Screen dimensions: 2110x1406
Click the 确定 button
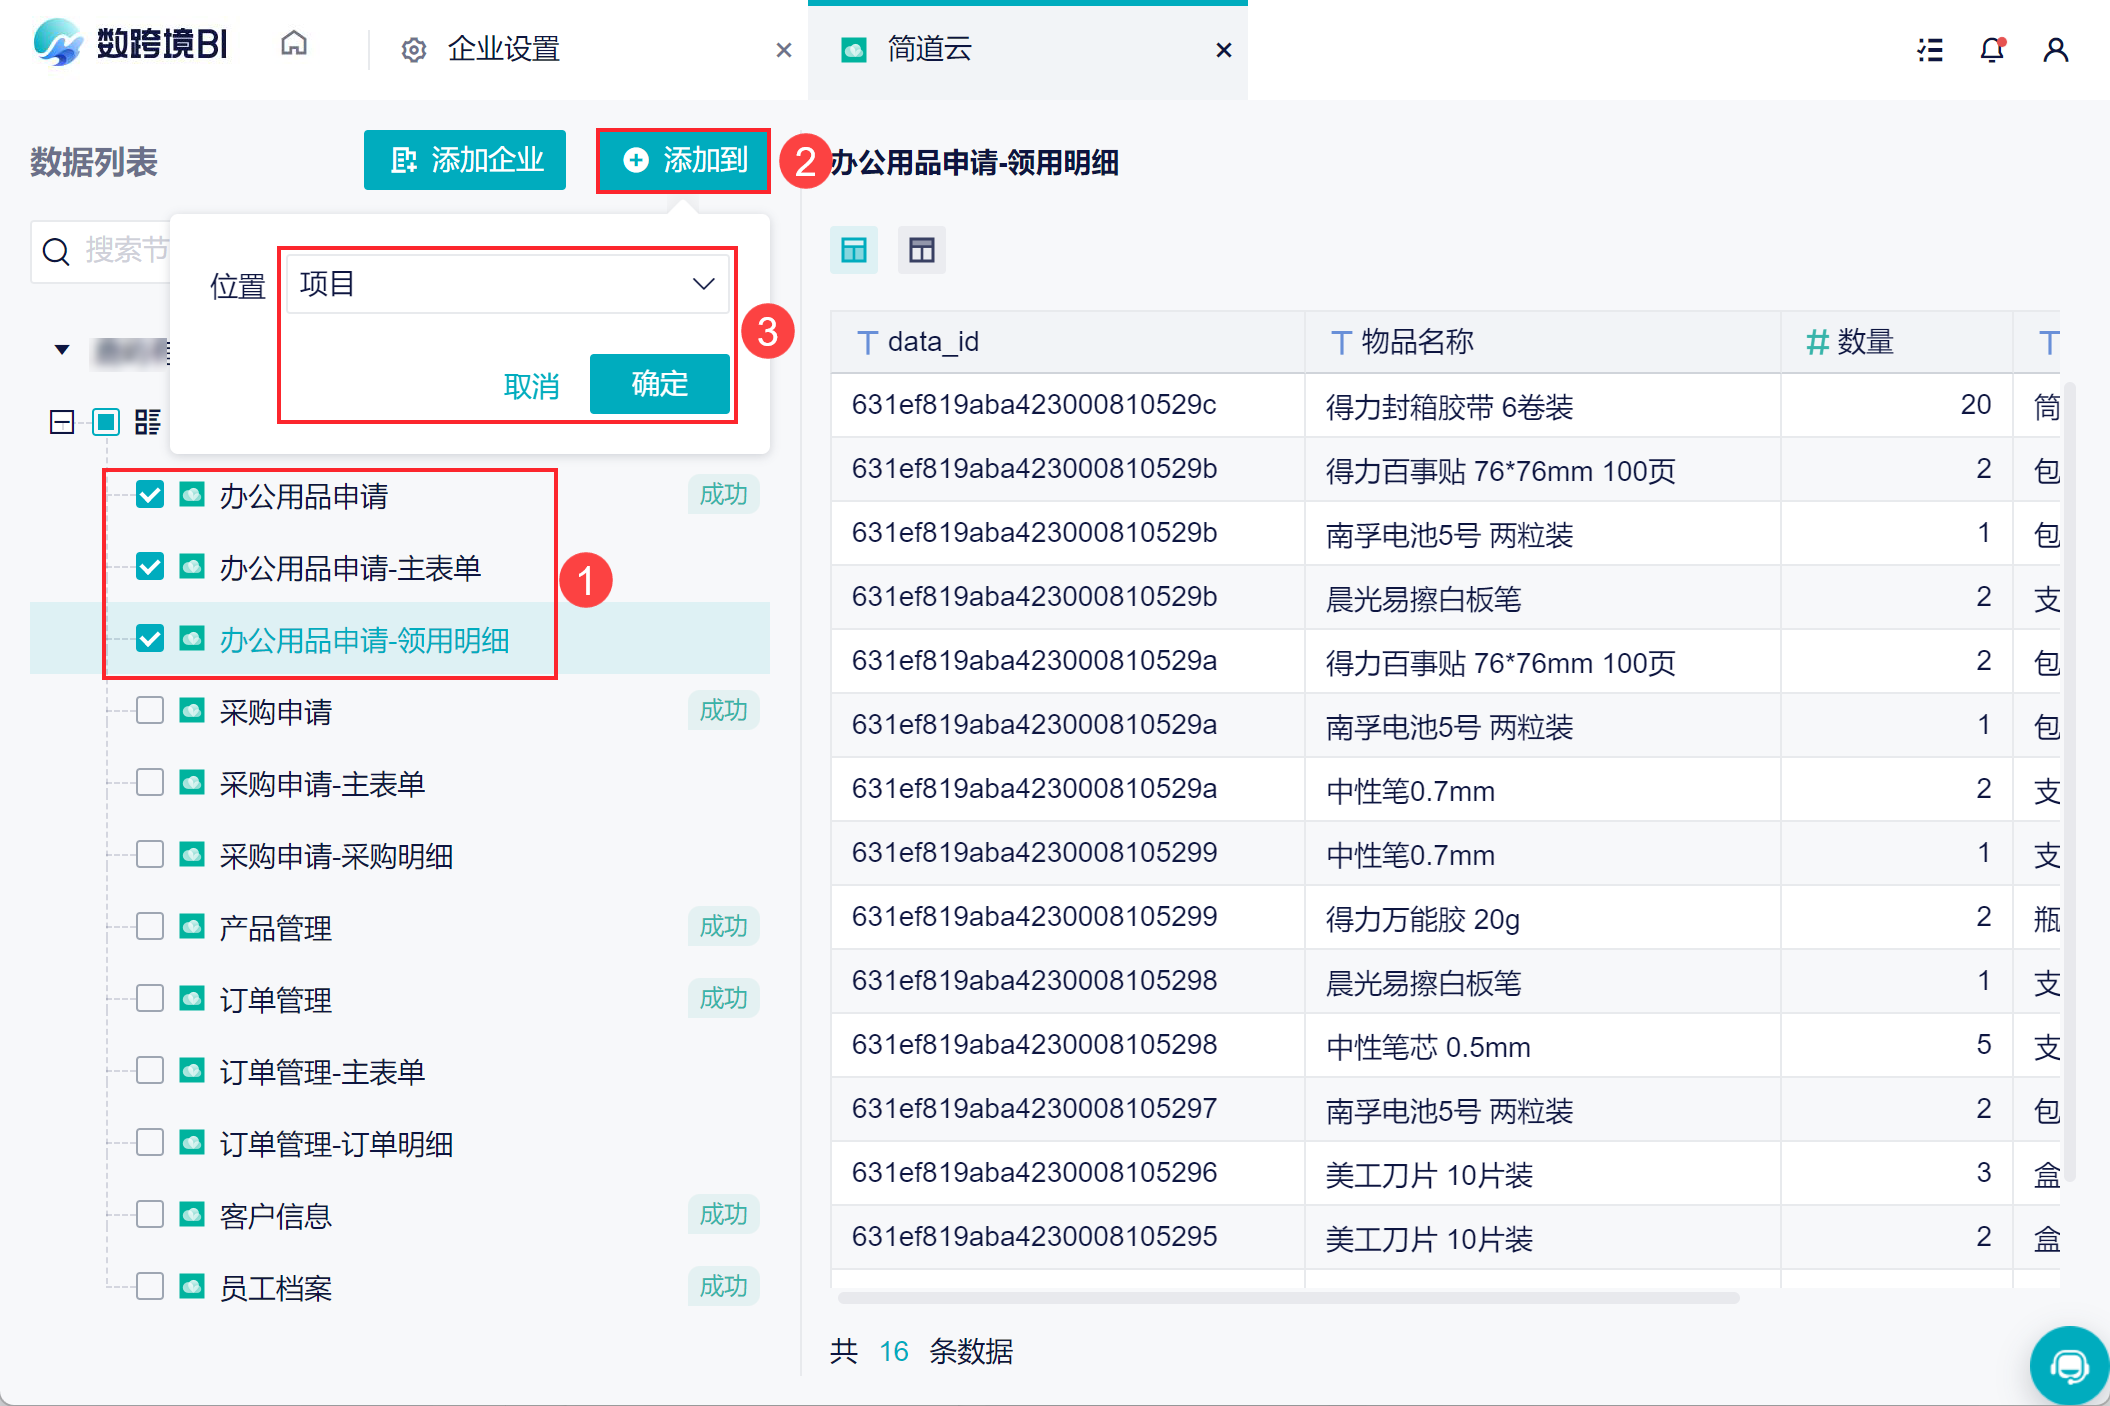(659, 384)
